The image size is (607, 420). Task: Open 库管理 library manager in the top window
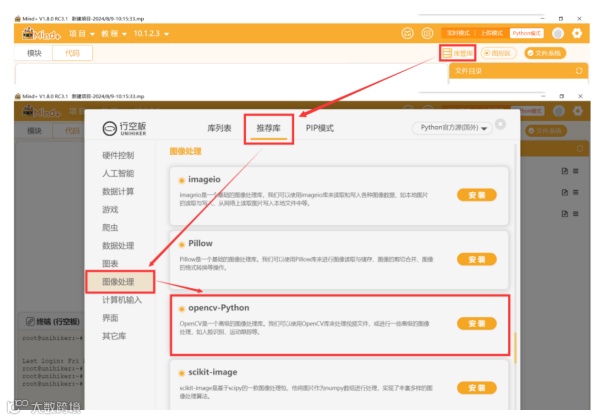458,53
